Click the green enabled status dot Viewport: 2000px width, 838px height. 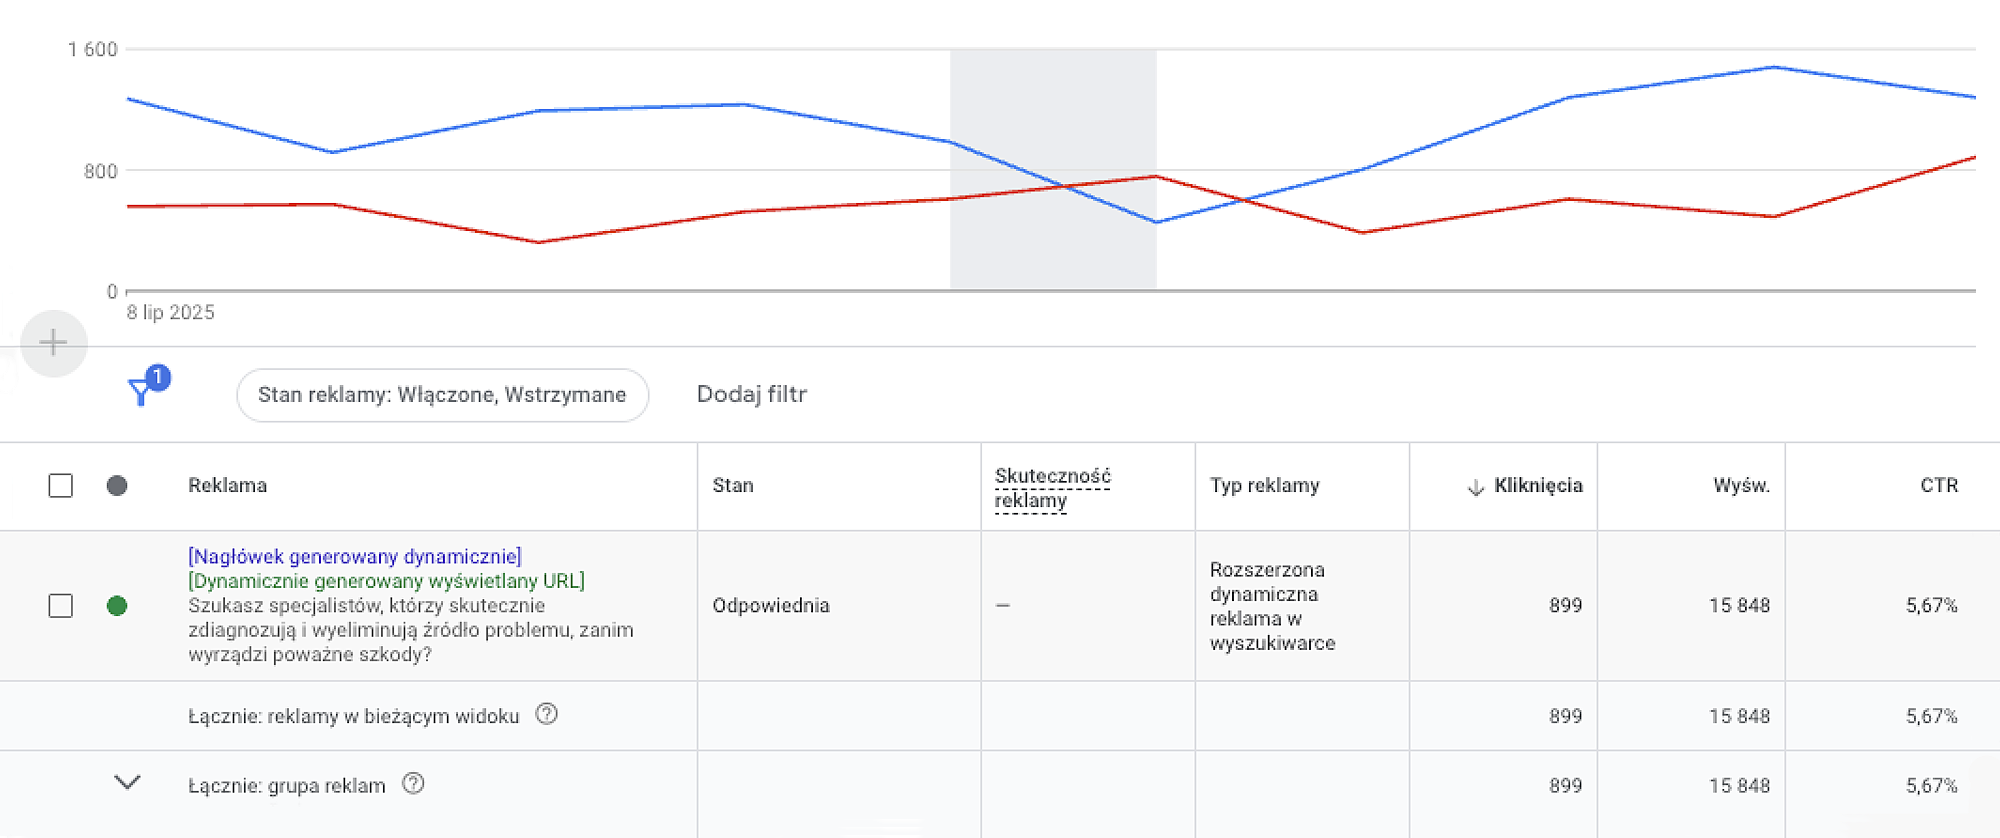coord(117,605)
